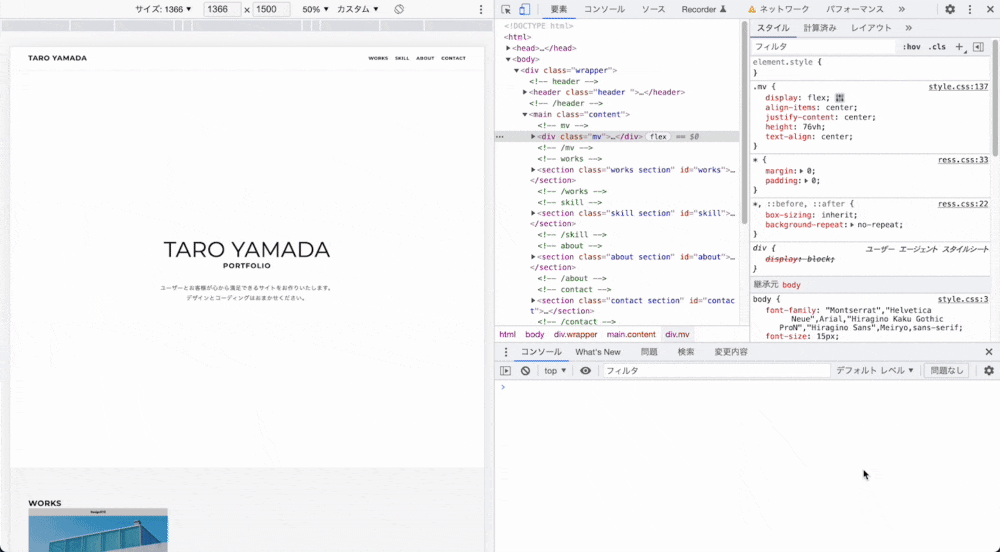Clear the console icon
The height and width of the screenshot is (552, 1000).
tap(526, 370)
